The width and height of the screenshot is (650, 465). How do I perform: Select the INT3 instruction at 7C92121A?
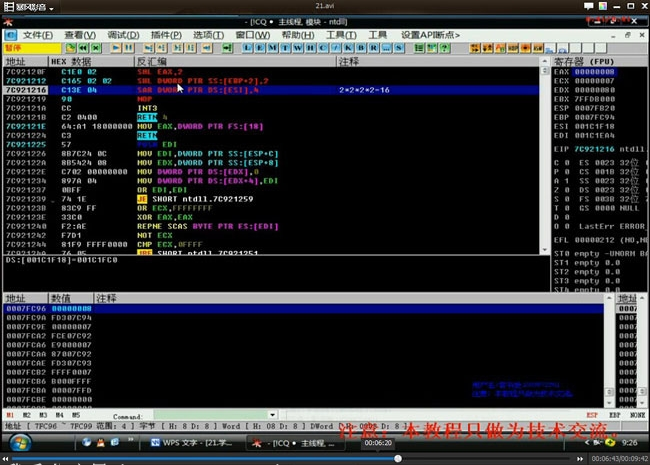(x=271, y=108)
